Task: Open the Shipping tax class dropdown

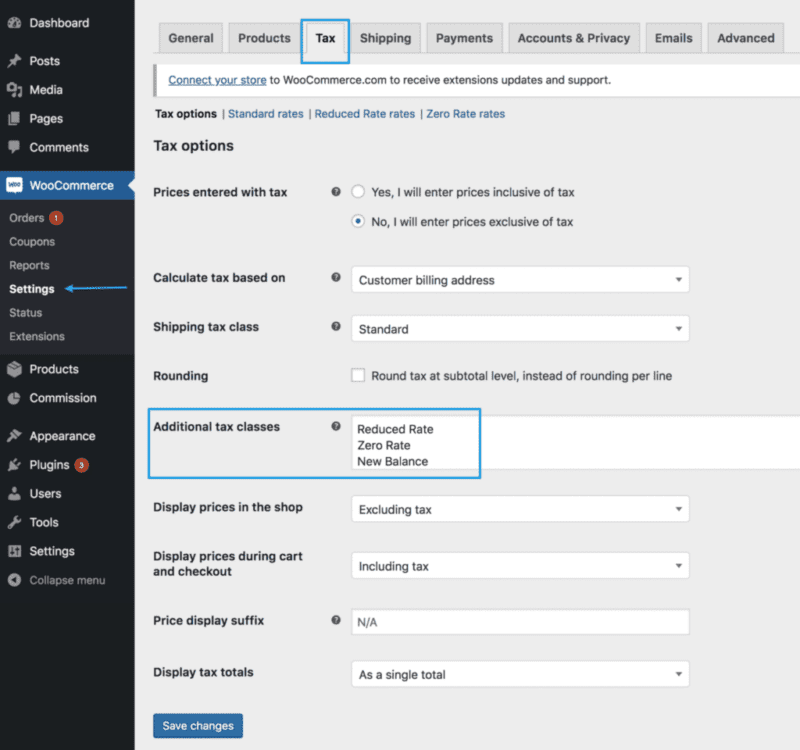Action: 520,328
